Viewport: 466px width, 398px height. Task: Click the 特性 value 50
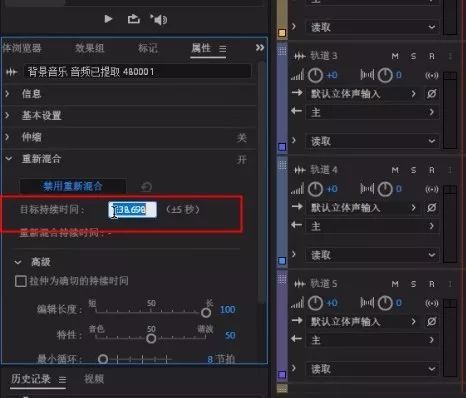(x=230, y=335)
